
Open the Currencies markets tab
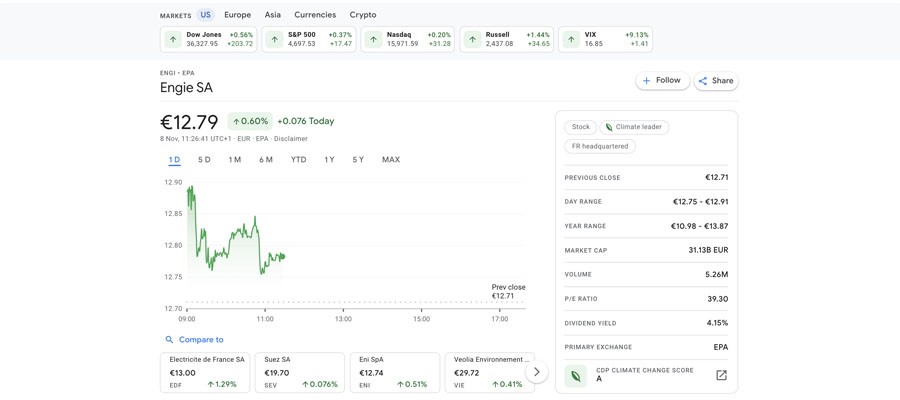[x=315, y=15]
